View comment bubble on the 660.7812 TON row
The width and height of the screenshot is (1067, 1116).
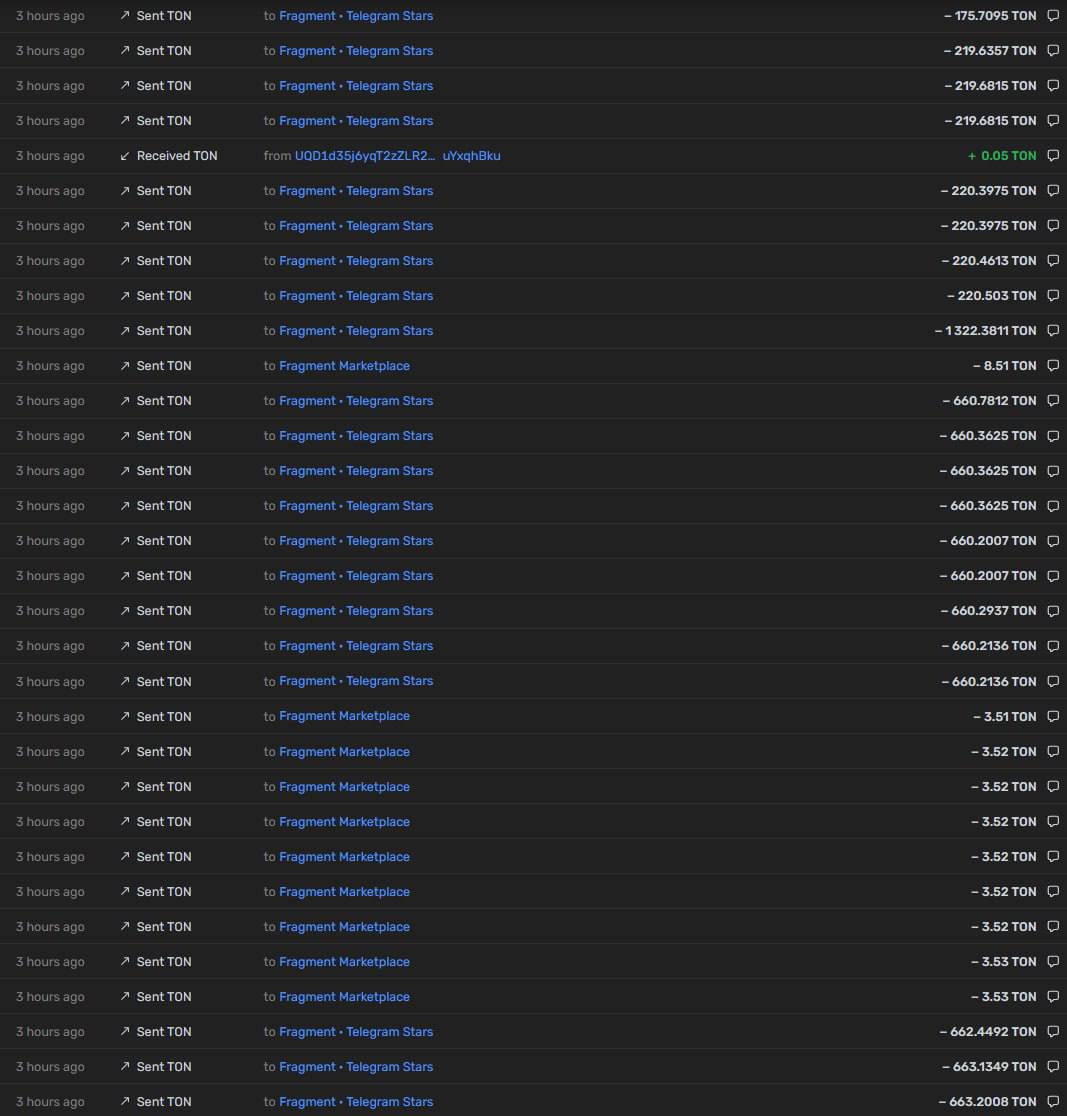(x=1053, y=401)
